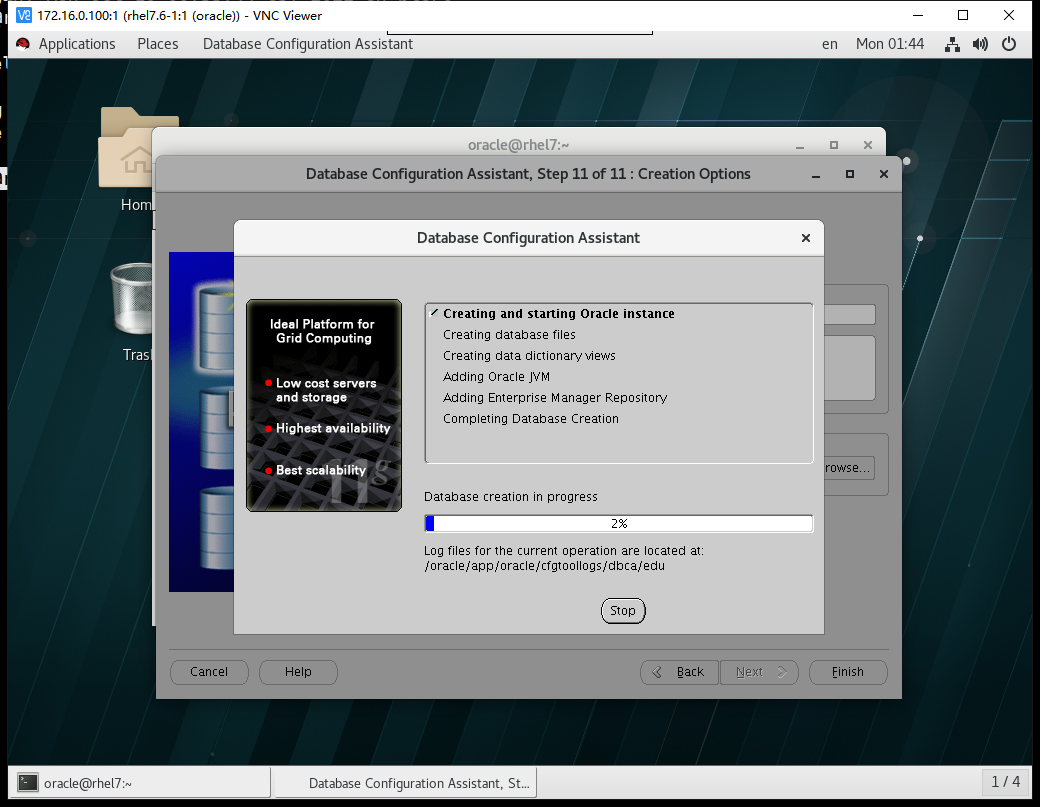The width and height of the screenshot is (1040, 807).
Task: Maximize the oracle@rhel7 terminal window
Action: pos(834,145)
